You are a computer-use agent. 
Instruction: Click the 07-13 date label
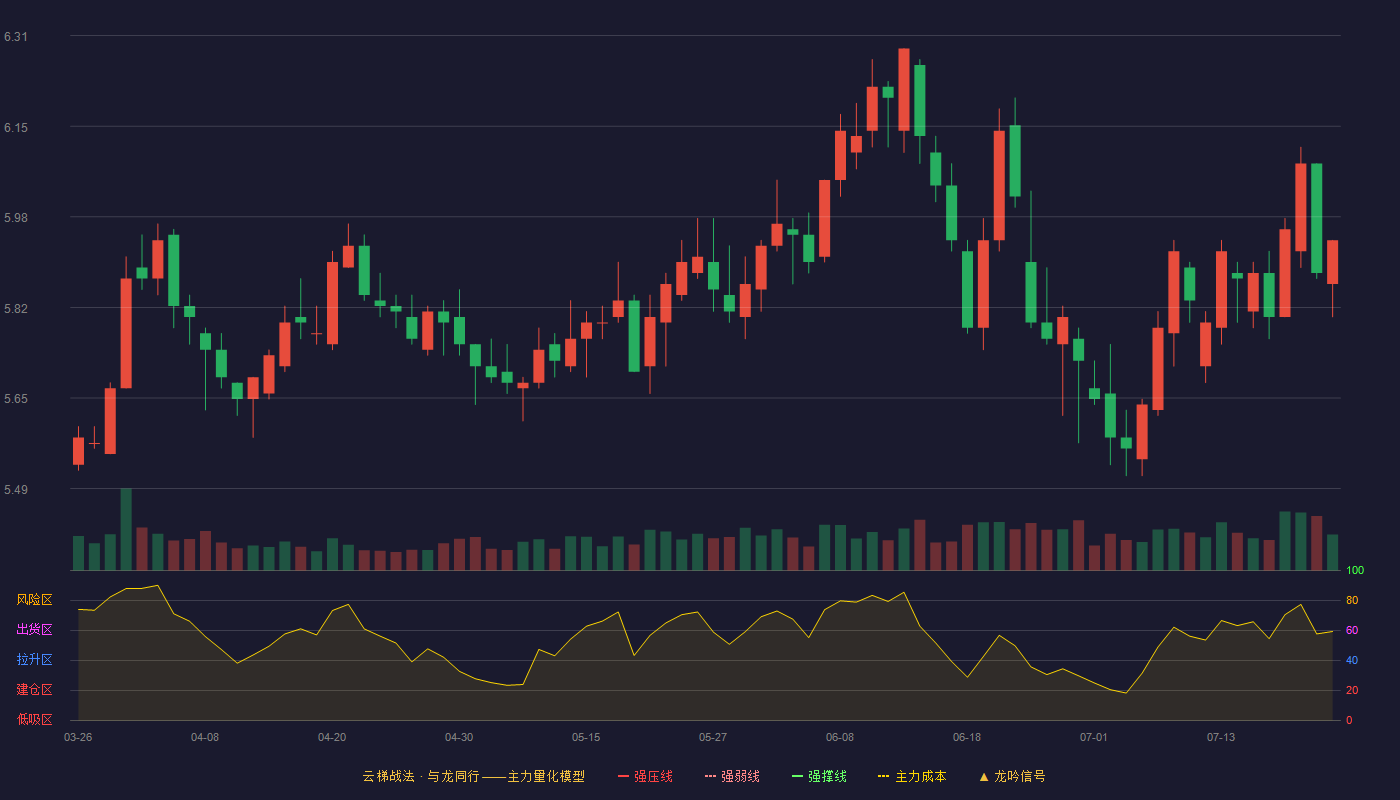click(1221, 737)
